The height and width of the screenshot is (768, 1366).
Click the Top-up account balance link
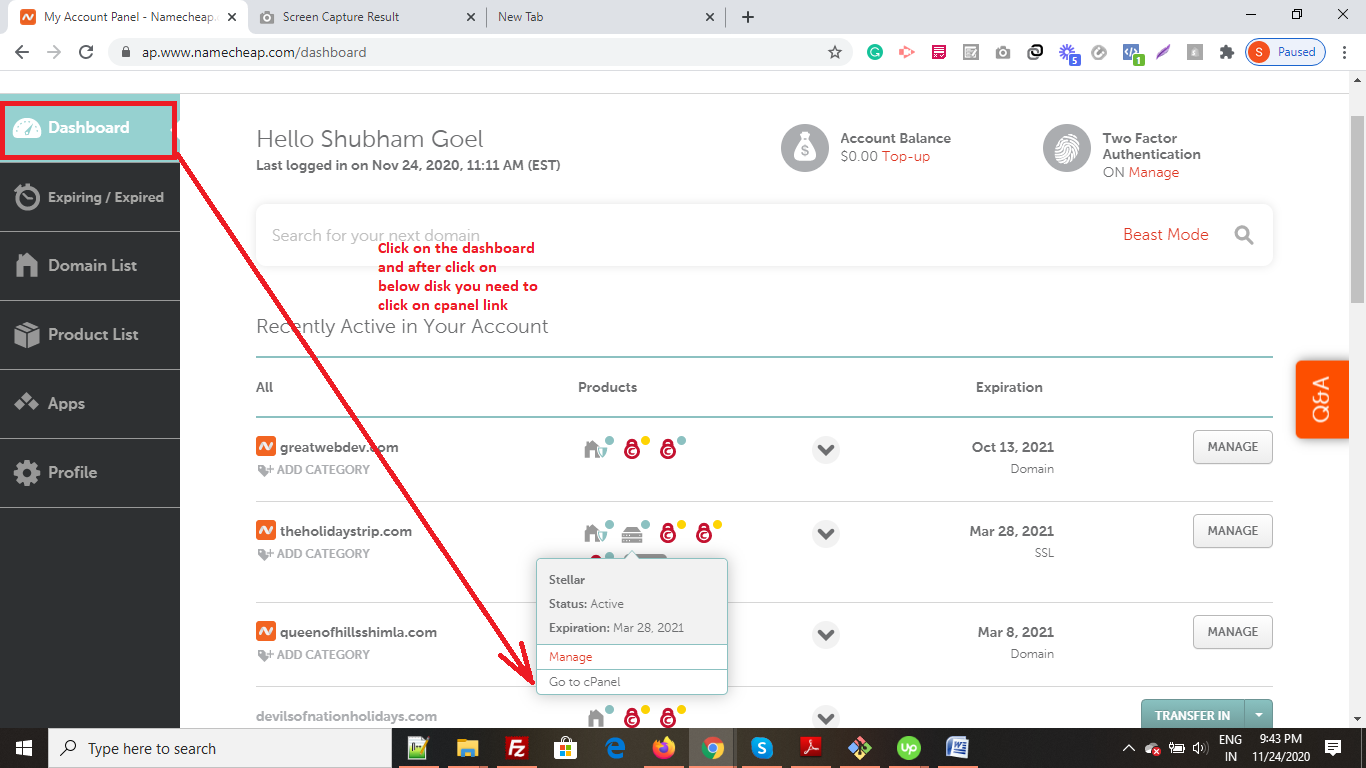click(905, 156)
